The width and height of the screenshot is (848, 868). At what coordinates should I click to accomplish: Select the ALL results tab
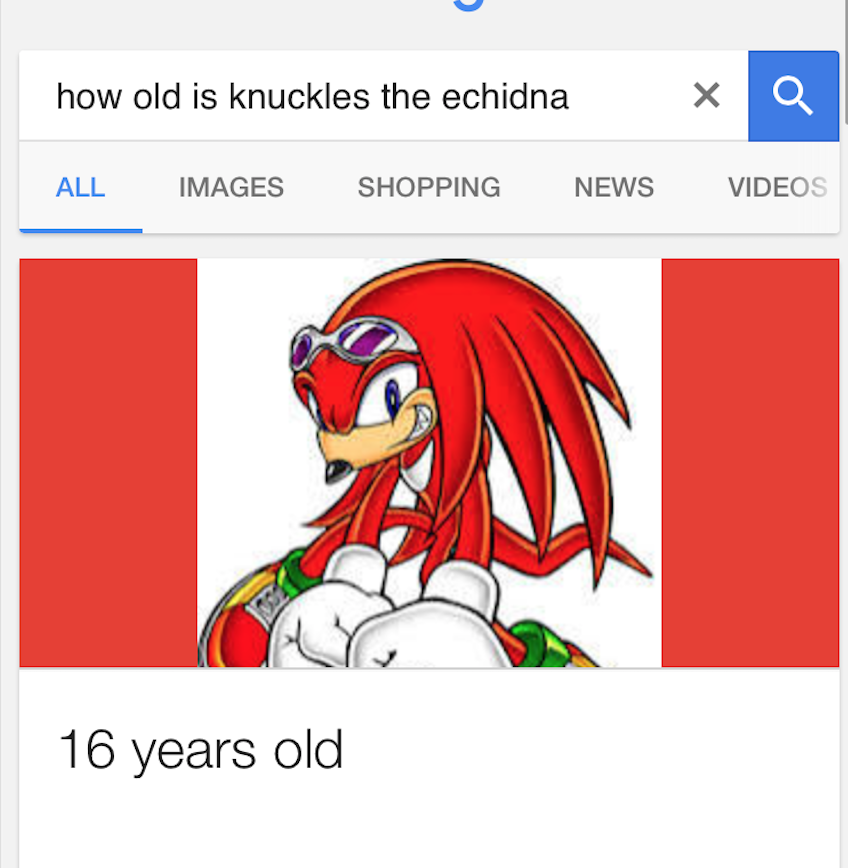pos(80,187)
